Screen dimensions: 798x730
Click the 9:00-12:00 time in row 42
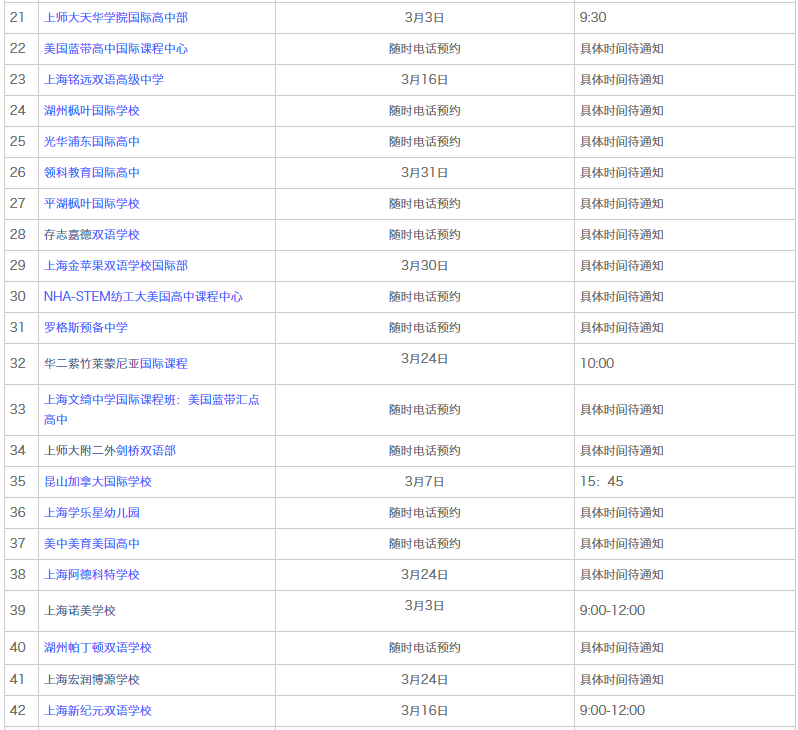pos(612,711)
